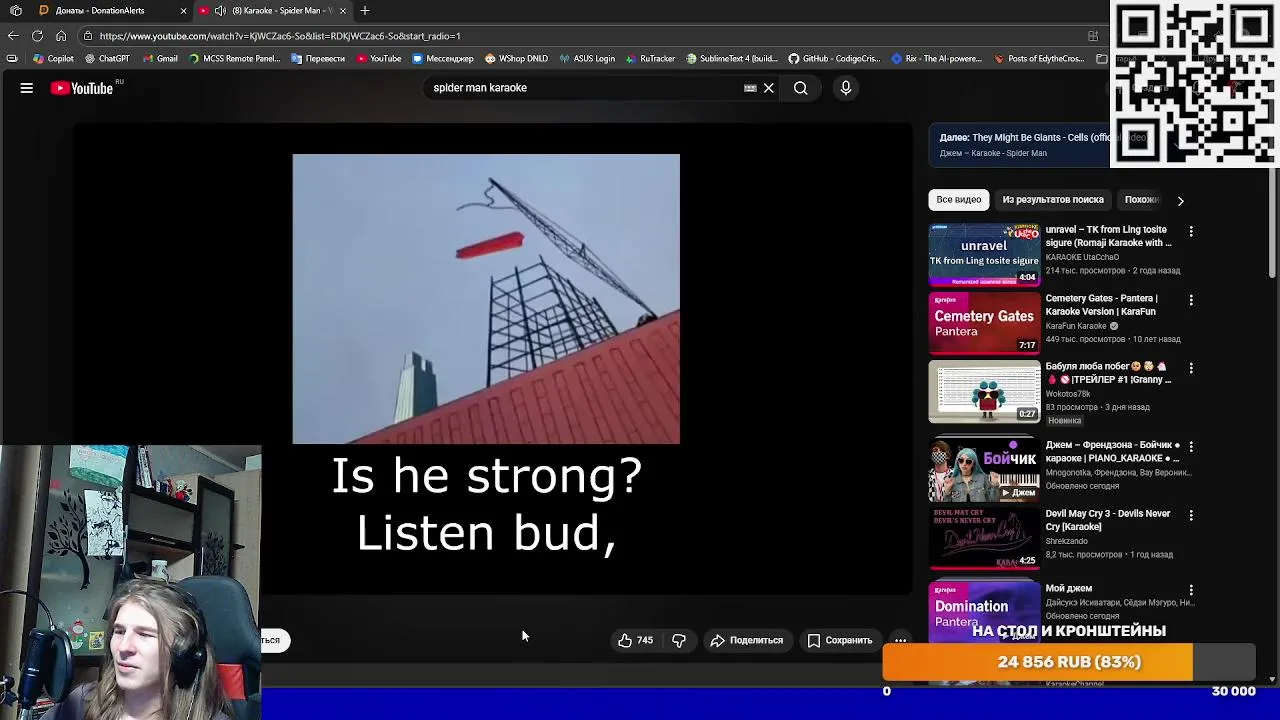Open the MCSS Remote Panel bookmark
The width and height of the screenshot is (1280, 720).
235,59
